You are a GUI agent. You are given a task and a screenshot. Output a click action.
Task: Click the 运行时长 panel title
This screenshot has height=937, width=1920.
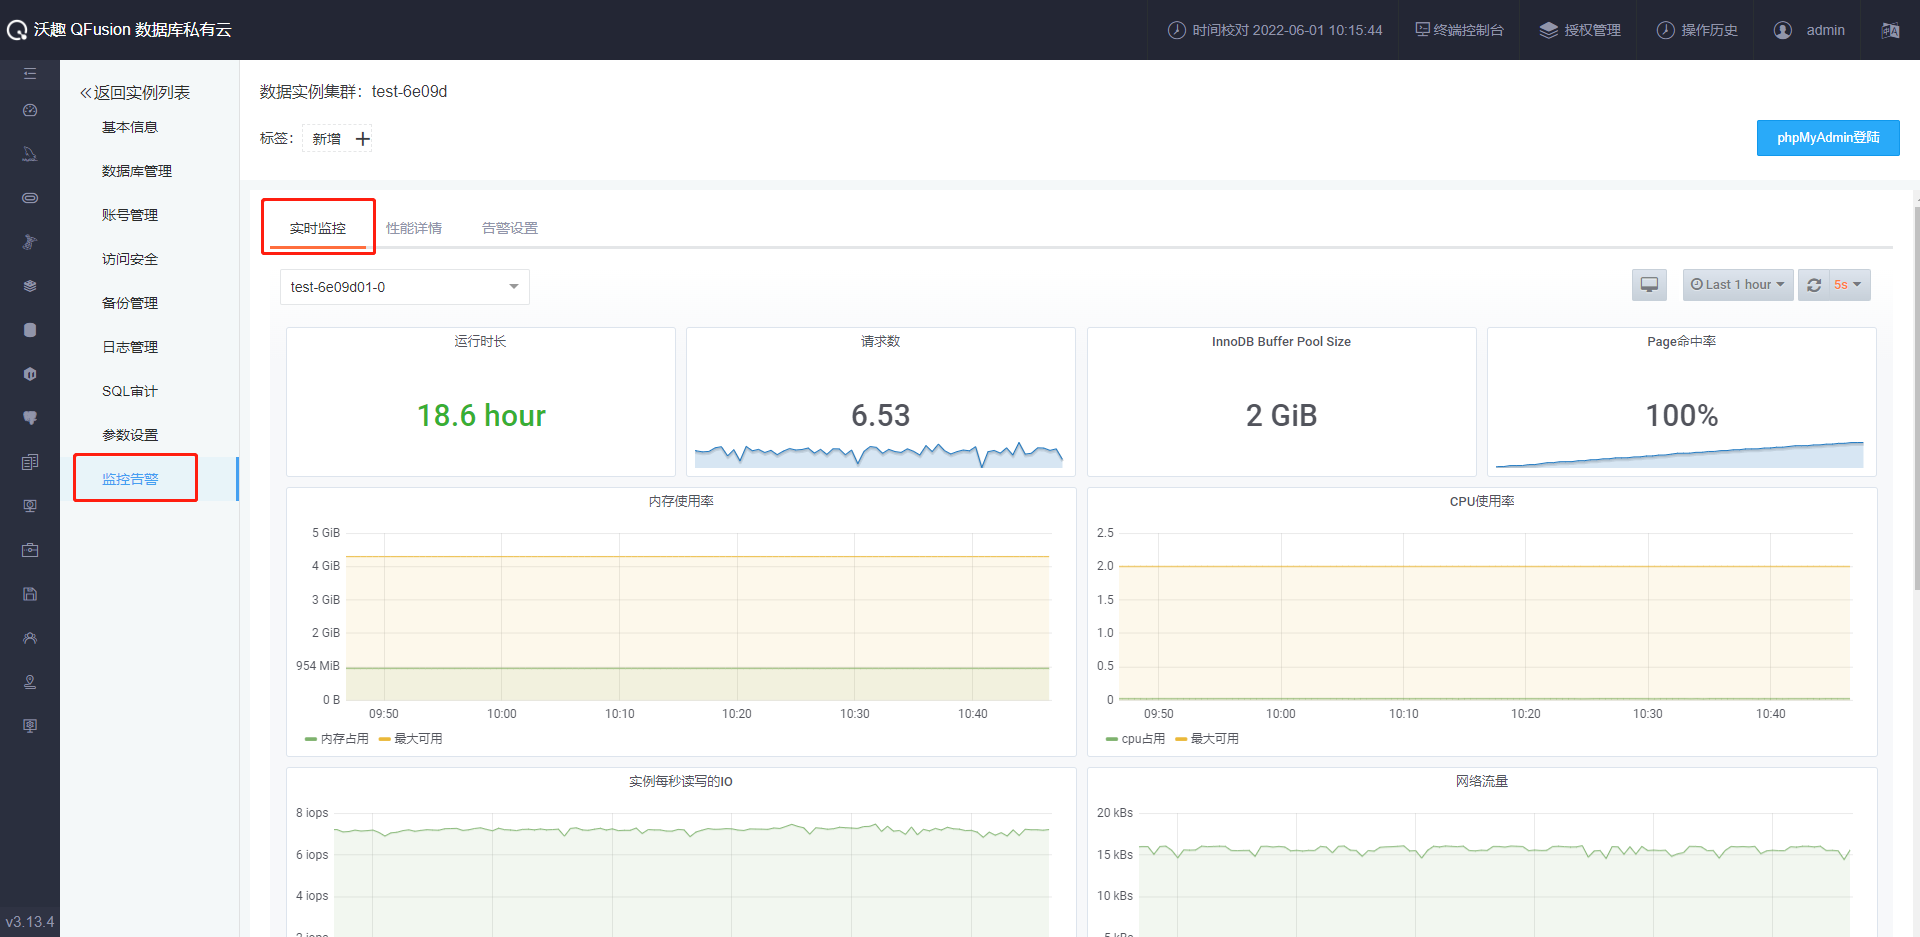(x=480, y=341)
